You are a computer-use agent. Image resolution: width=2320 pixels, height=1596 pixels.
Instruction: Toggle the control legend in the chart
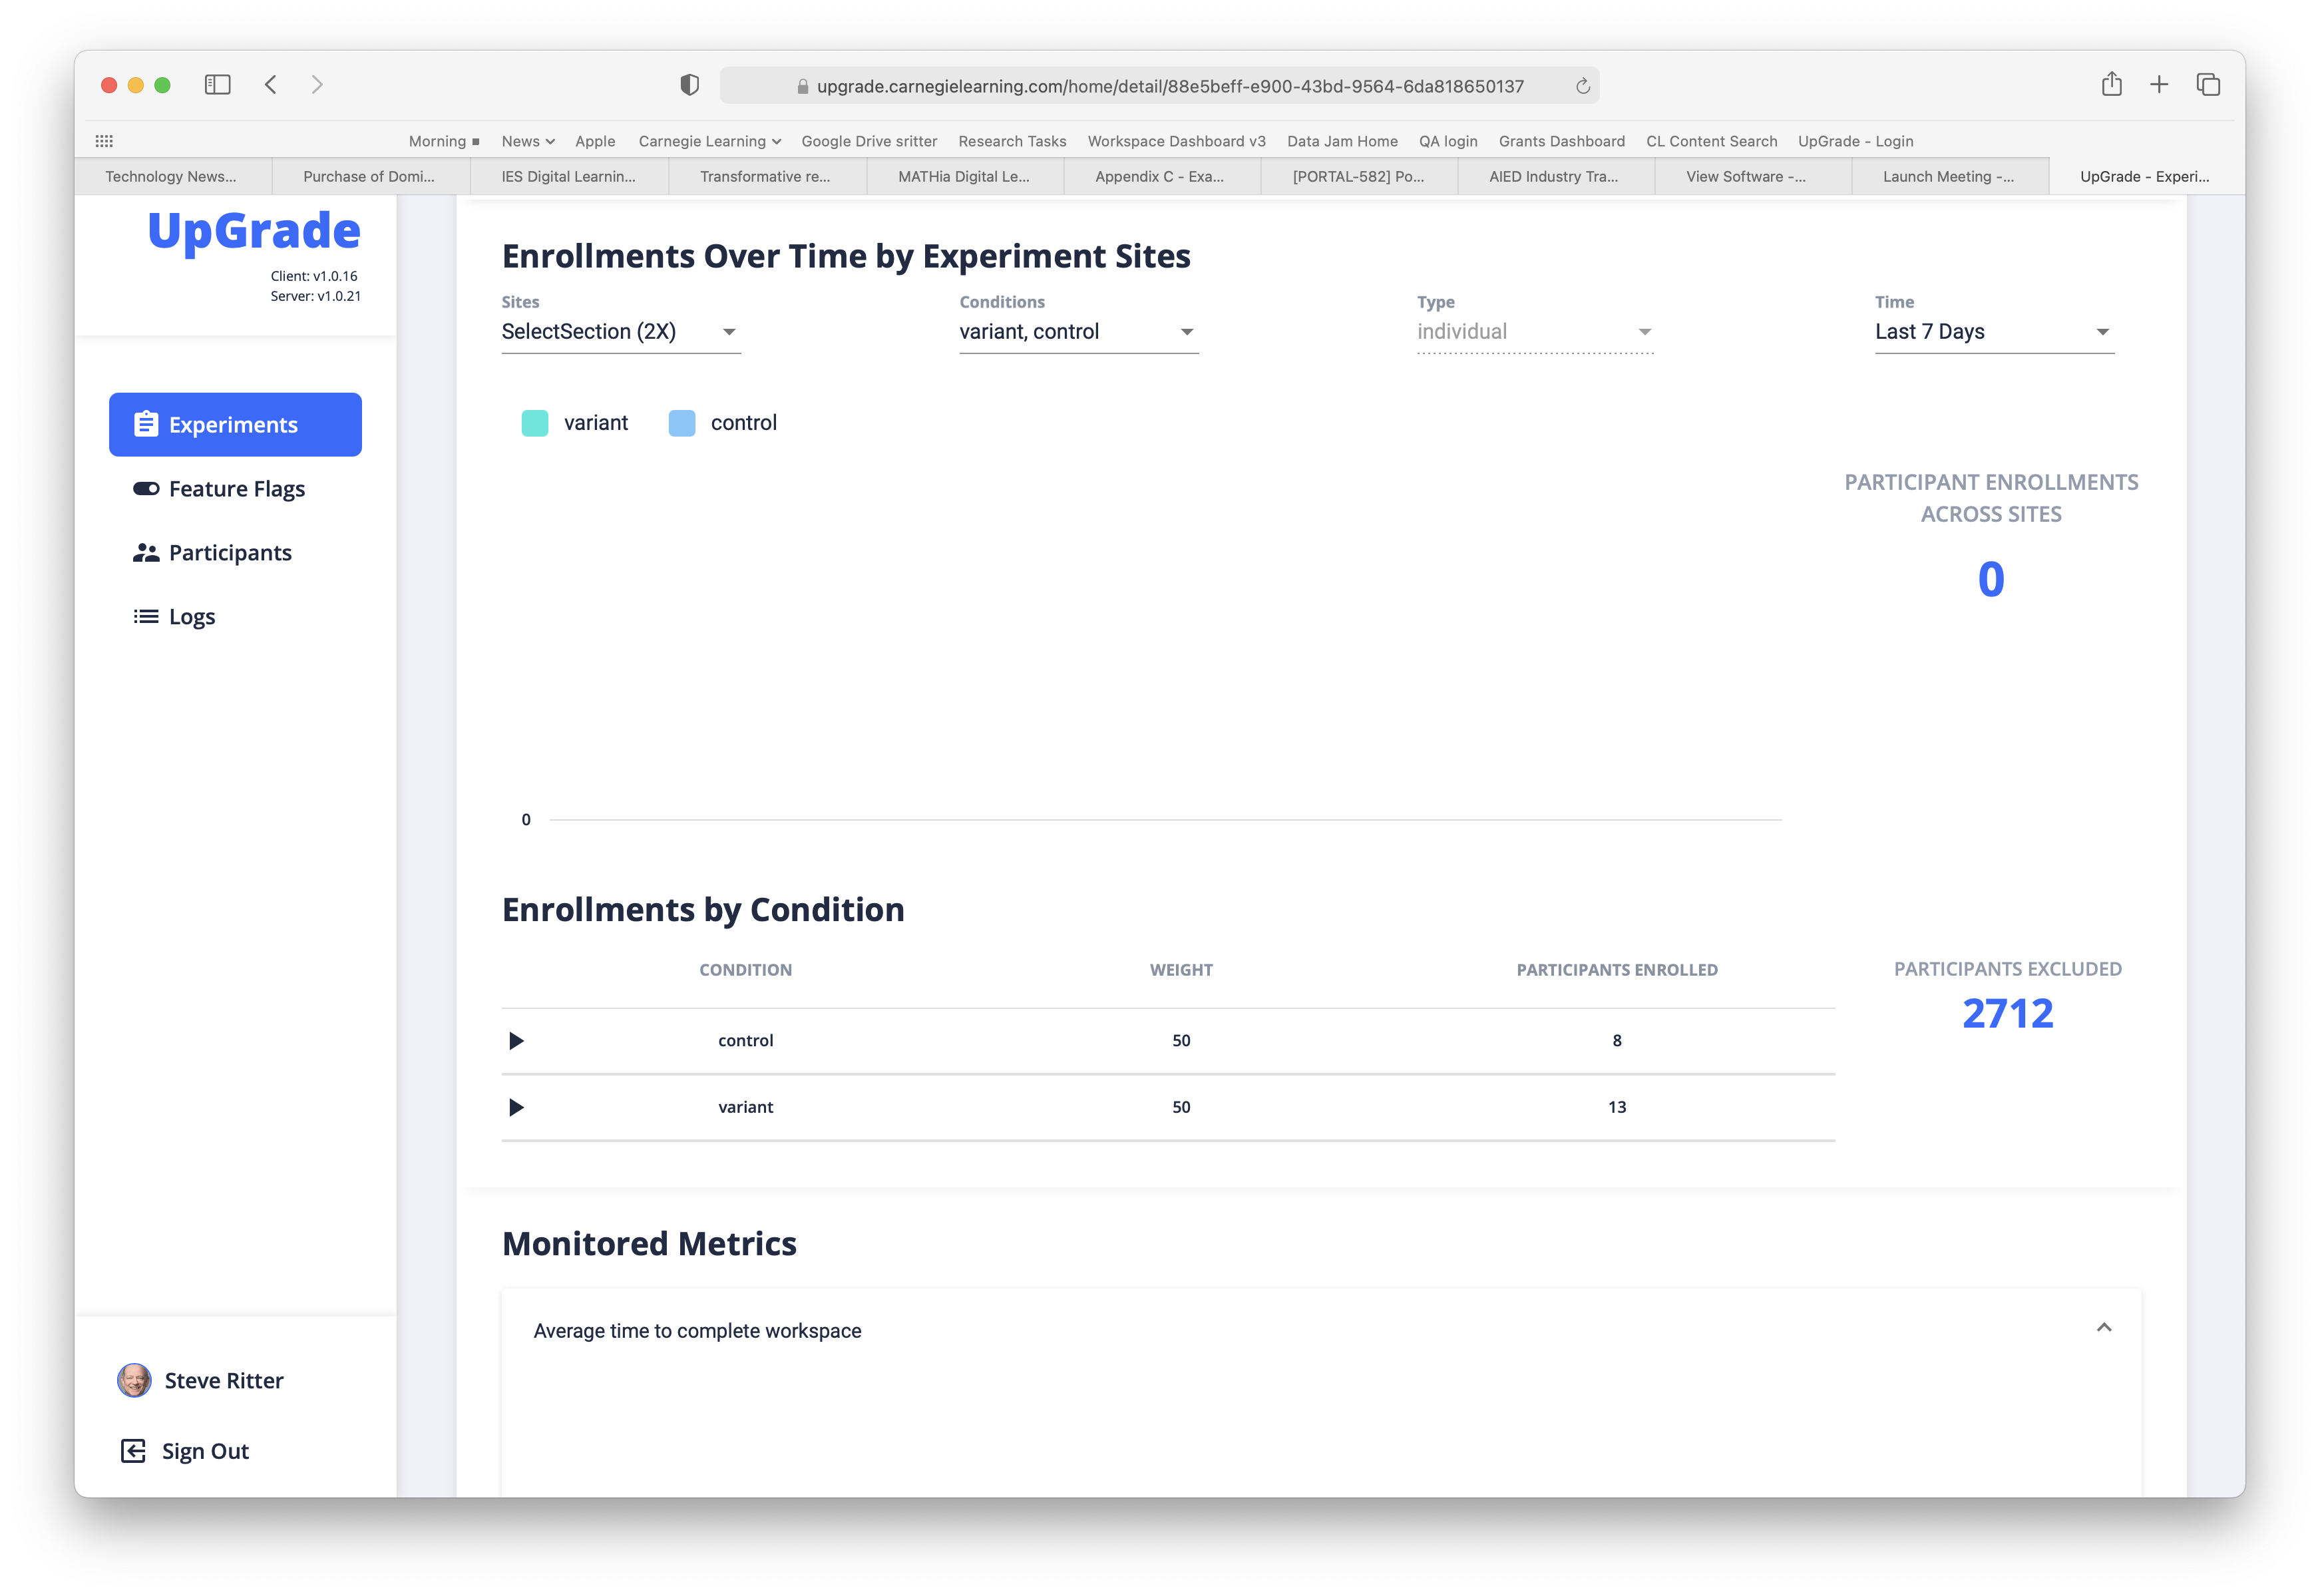(x=744, y=422)
